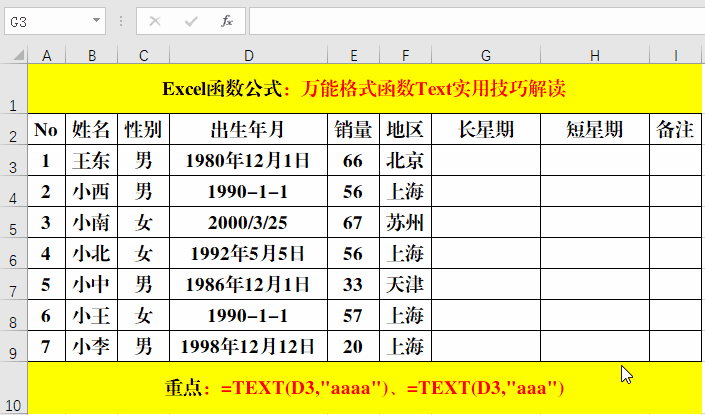Select the sales cell '66'

pos(353,160)
